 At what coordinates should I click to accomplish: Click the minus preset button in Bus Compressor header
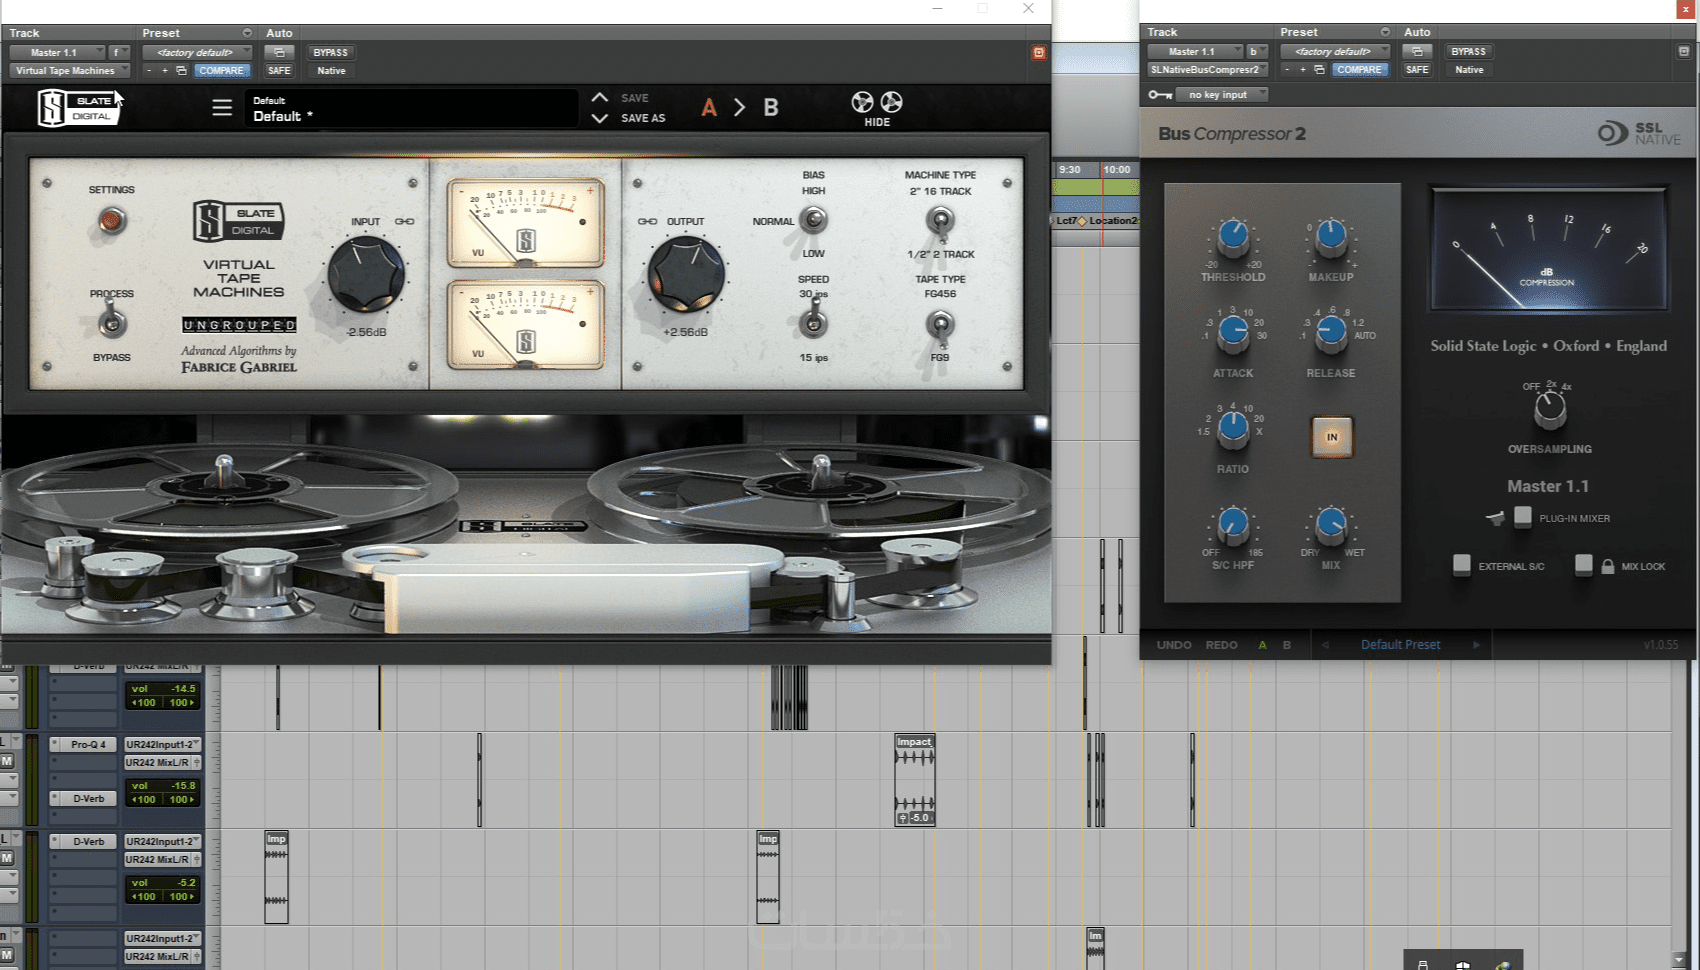click(1287, 70)
